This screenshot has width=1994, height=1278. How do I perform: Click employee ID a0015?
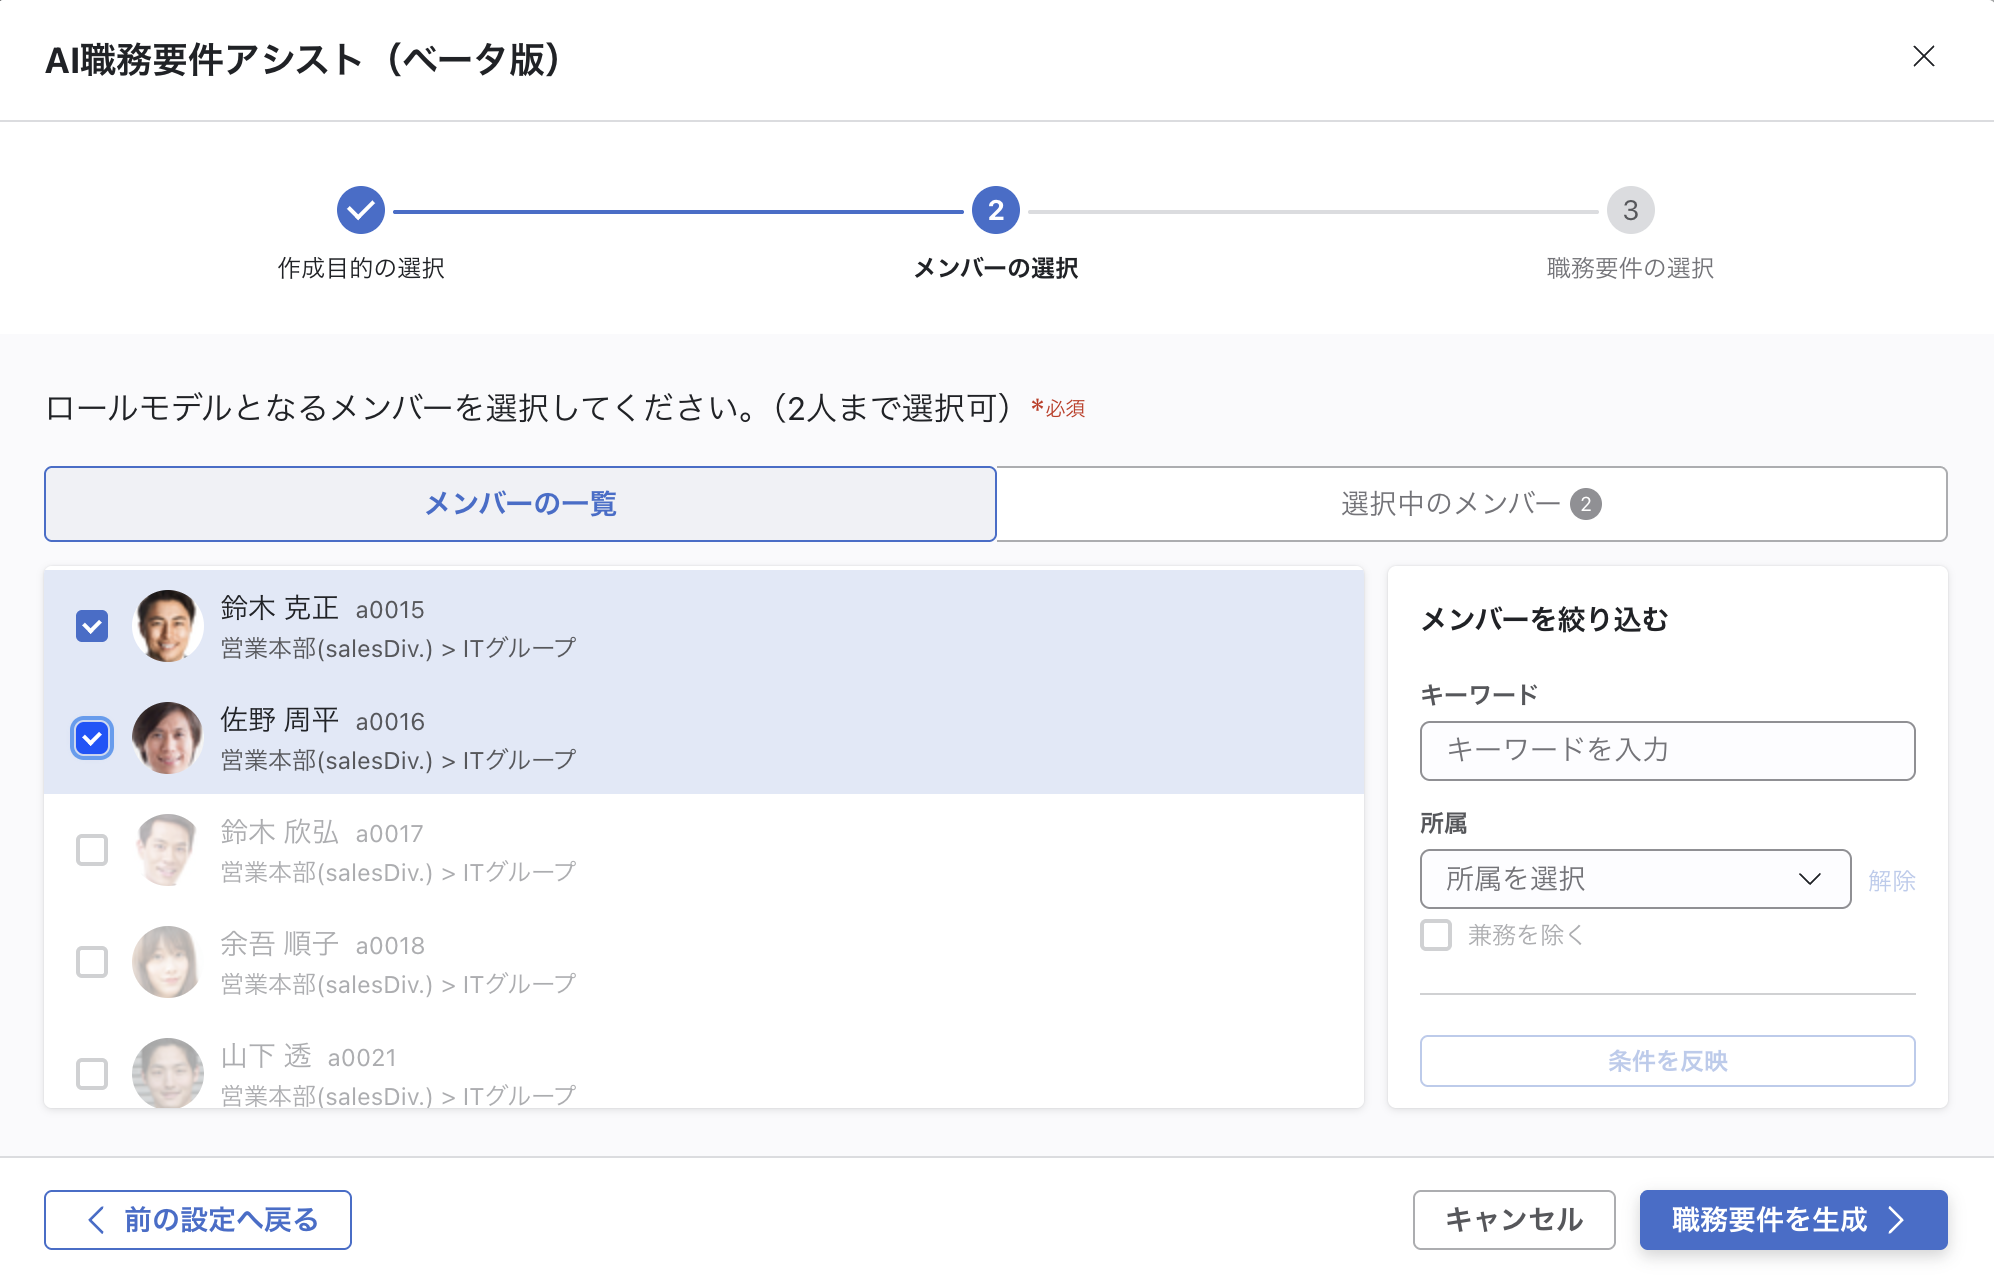tap(390, 610)
